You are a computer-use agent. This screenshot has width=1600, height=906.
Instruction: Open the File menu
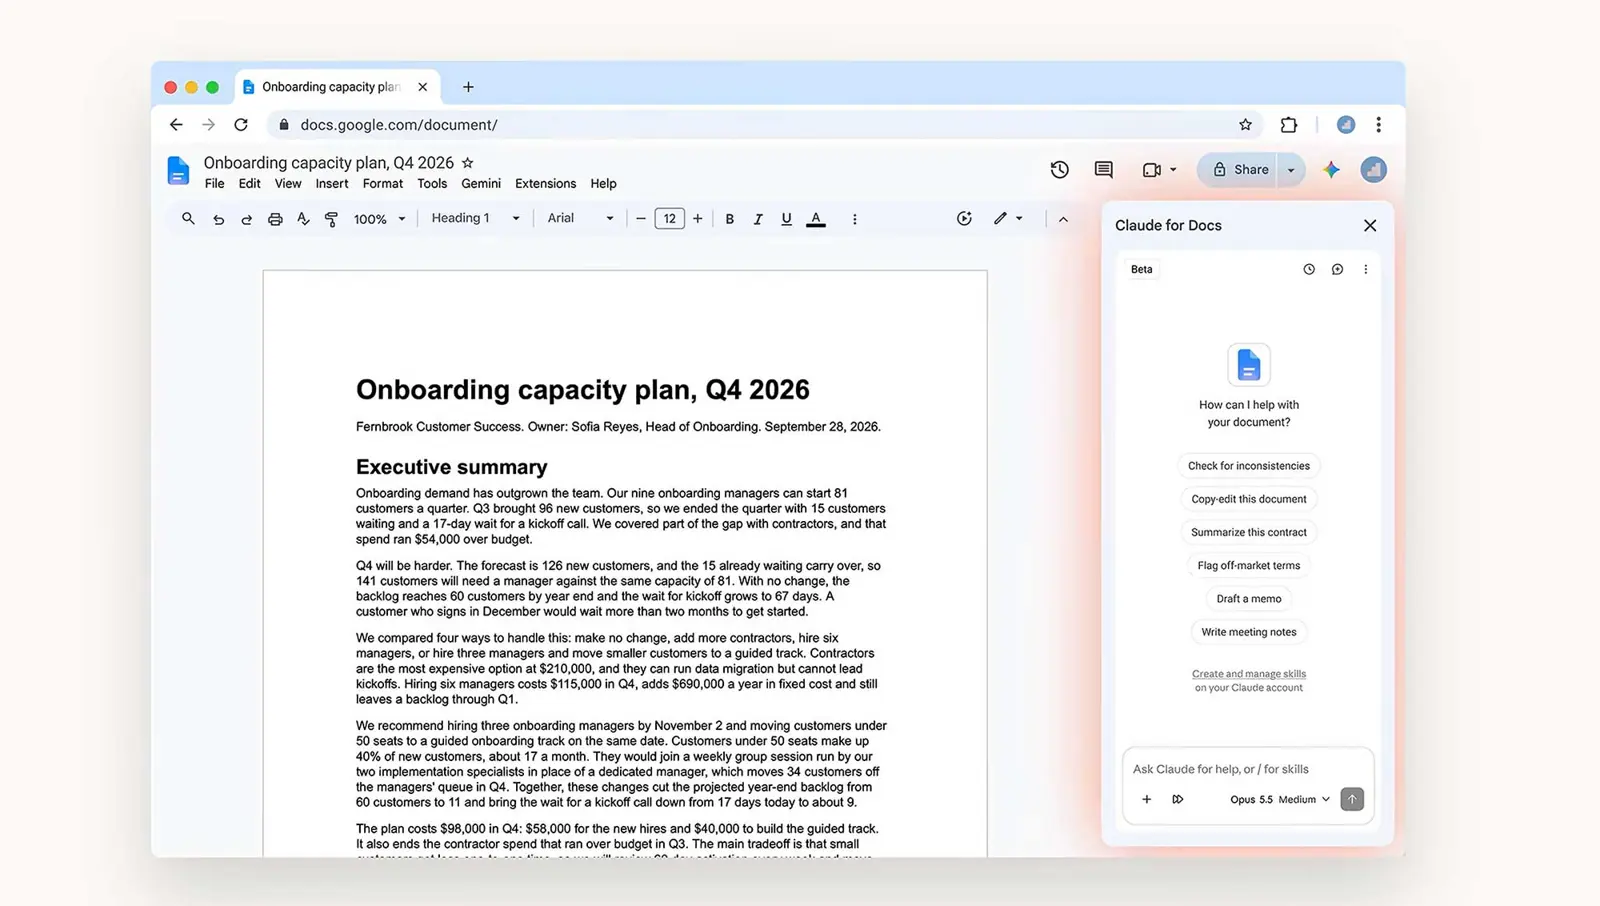click(x=214, y=184)
